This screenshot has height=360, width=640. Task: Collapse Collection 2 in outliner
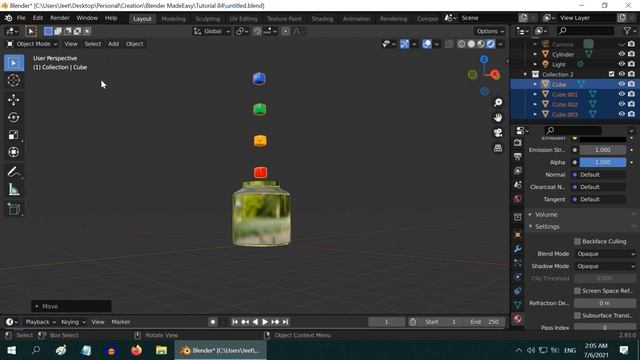(525, 74)
